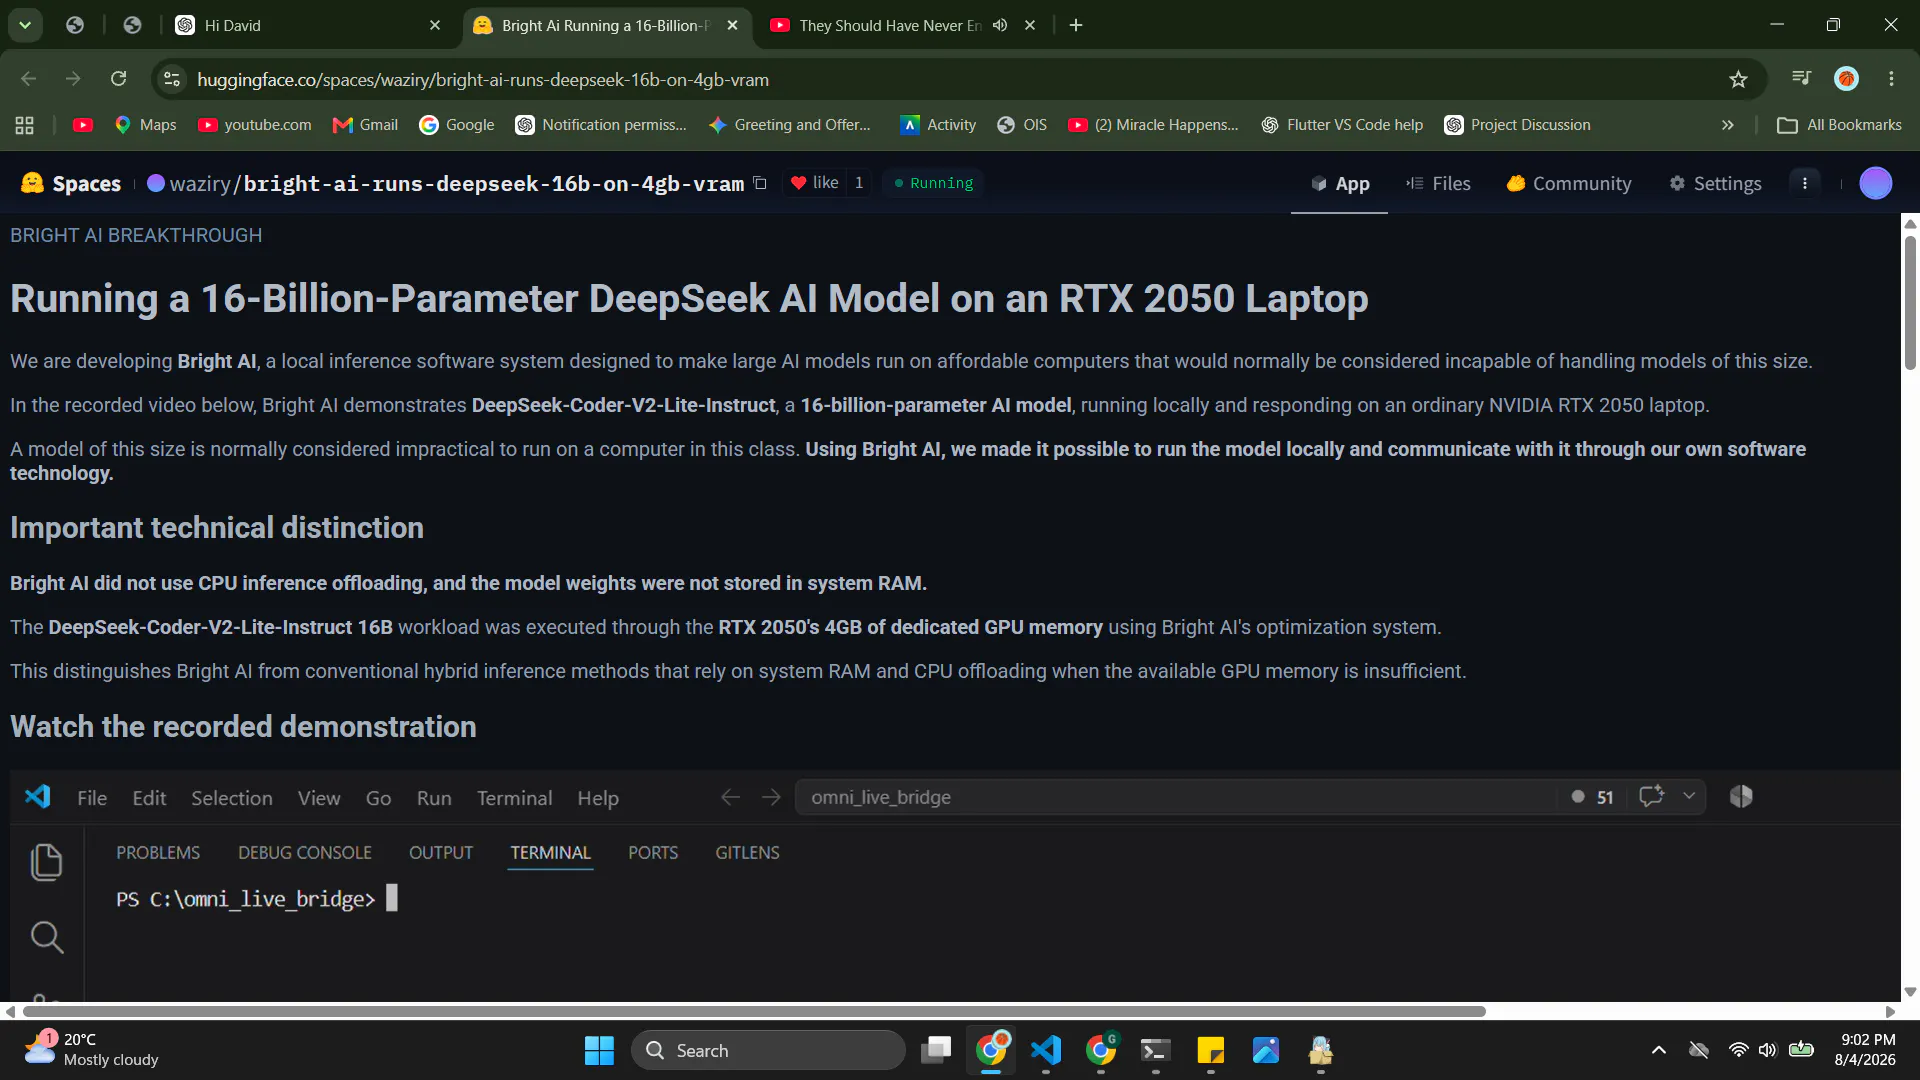1920x1080 pixels.
Task: Open the Project Discussion bookmark
Action: pyautogui.click(x=1517, y=125)
